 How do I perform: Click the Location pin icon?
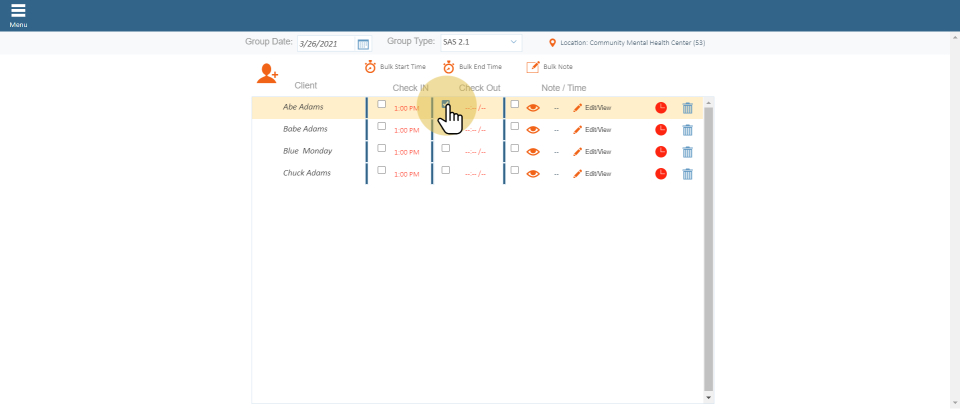click(x=552, y=43)
